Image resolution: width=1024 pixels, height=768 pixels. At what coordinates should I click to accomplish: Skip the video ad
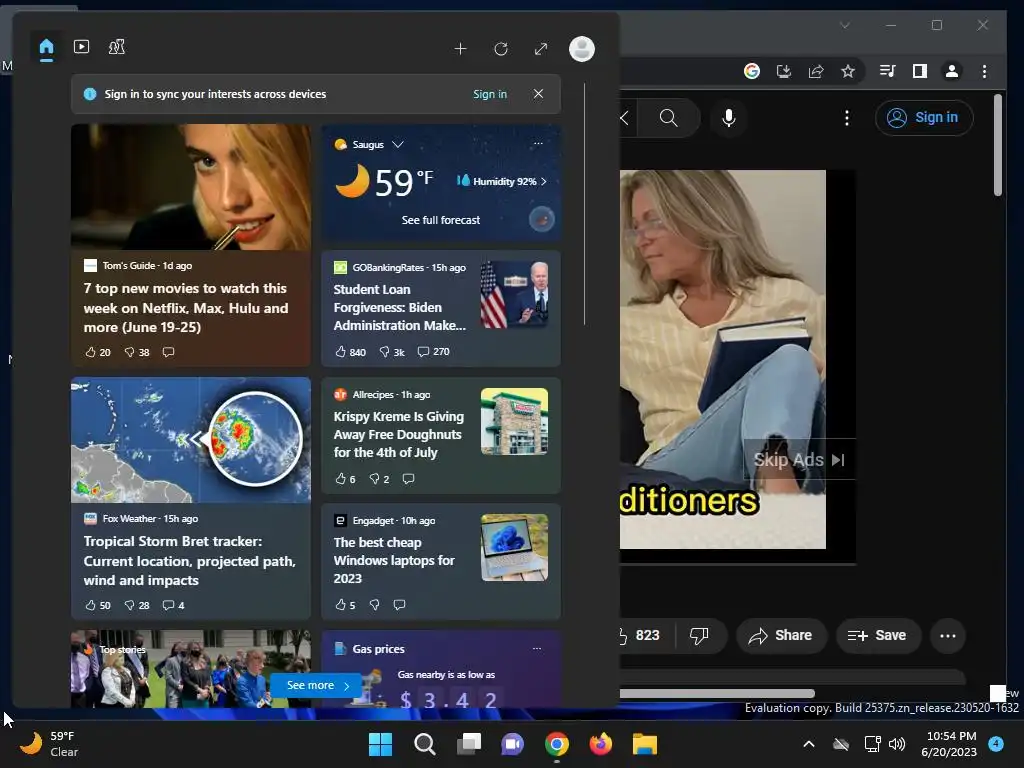(x=799, y=460)
